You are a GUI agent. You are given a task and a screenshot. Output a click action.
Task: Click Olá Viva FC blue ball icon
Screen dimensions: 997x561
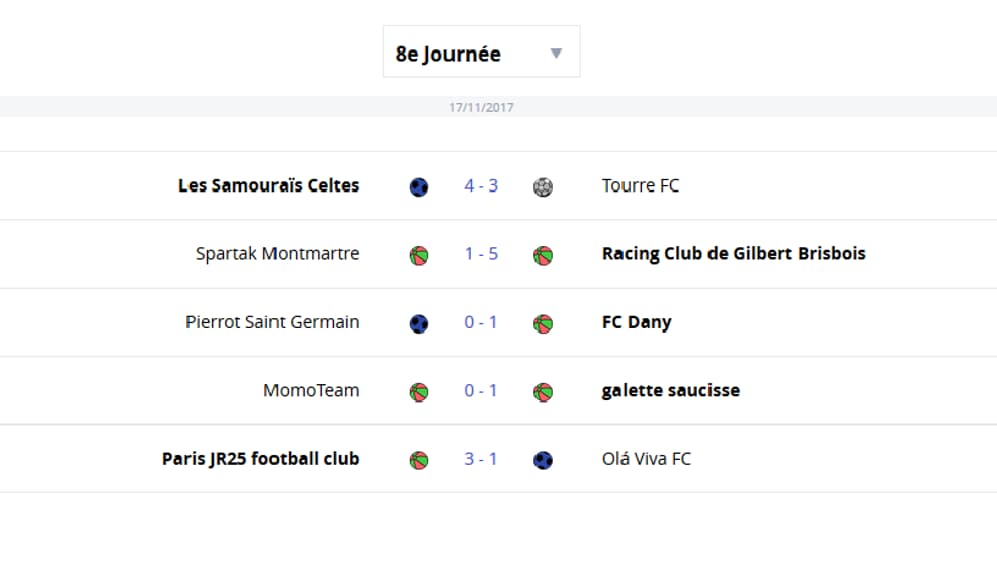click(543, 460)
